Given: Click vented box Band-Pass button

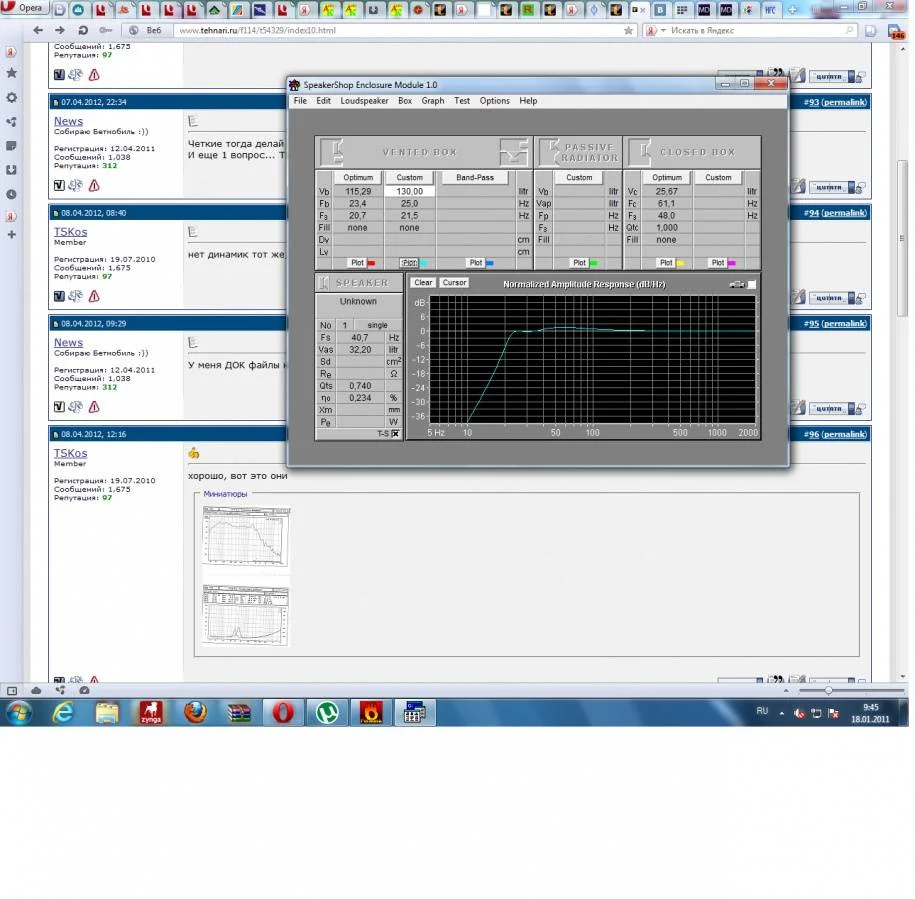Looking at the screenshot, I should (475, 177).
